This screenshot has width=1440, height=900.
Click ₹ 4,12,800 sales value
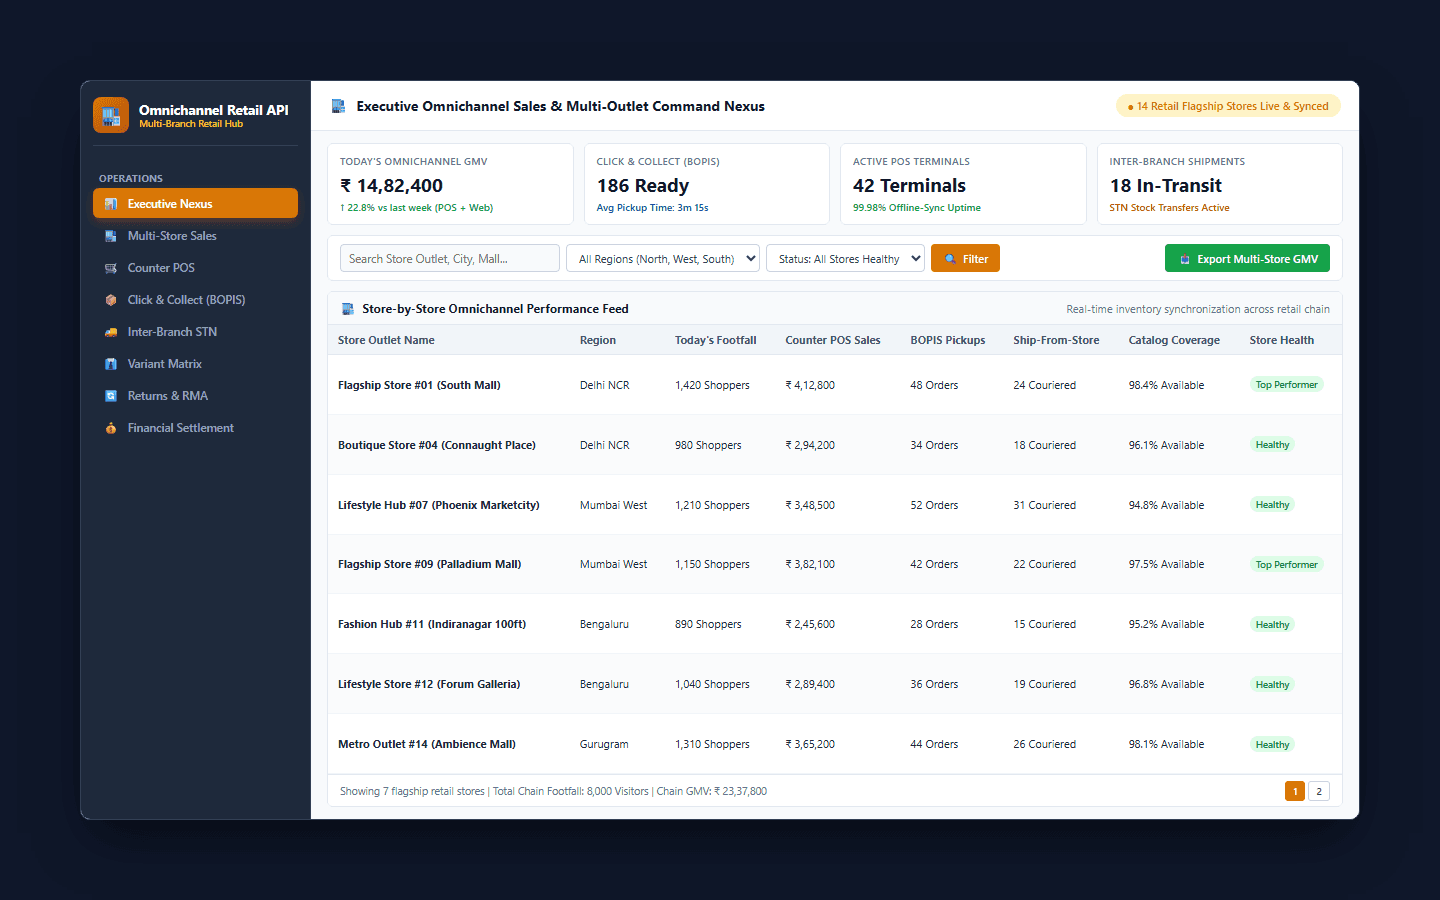[810, 385]
